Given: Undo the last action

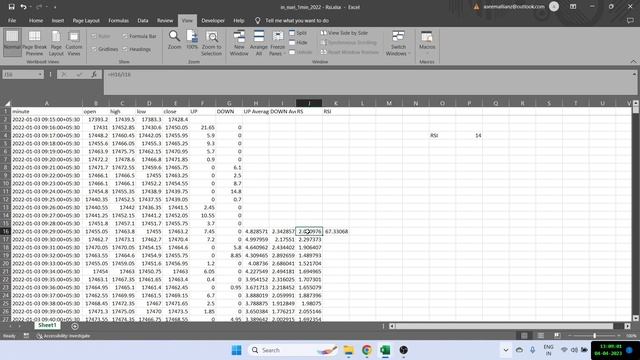Looking at the screenshot, I should coord(23,7).
